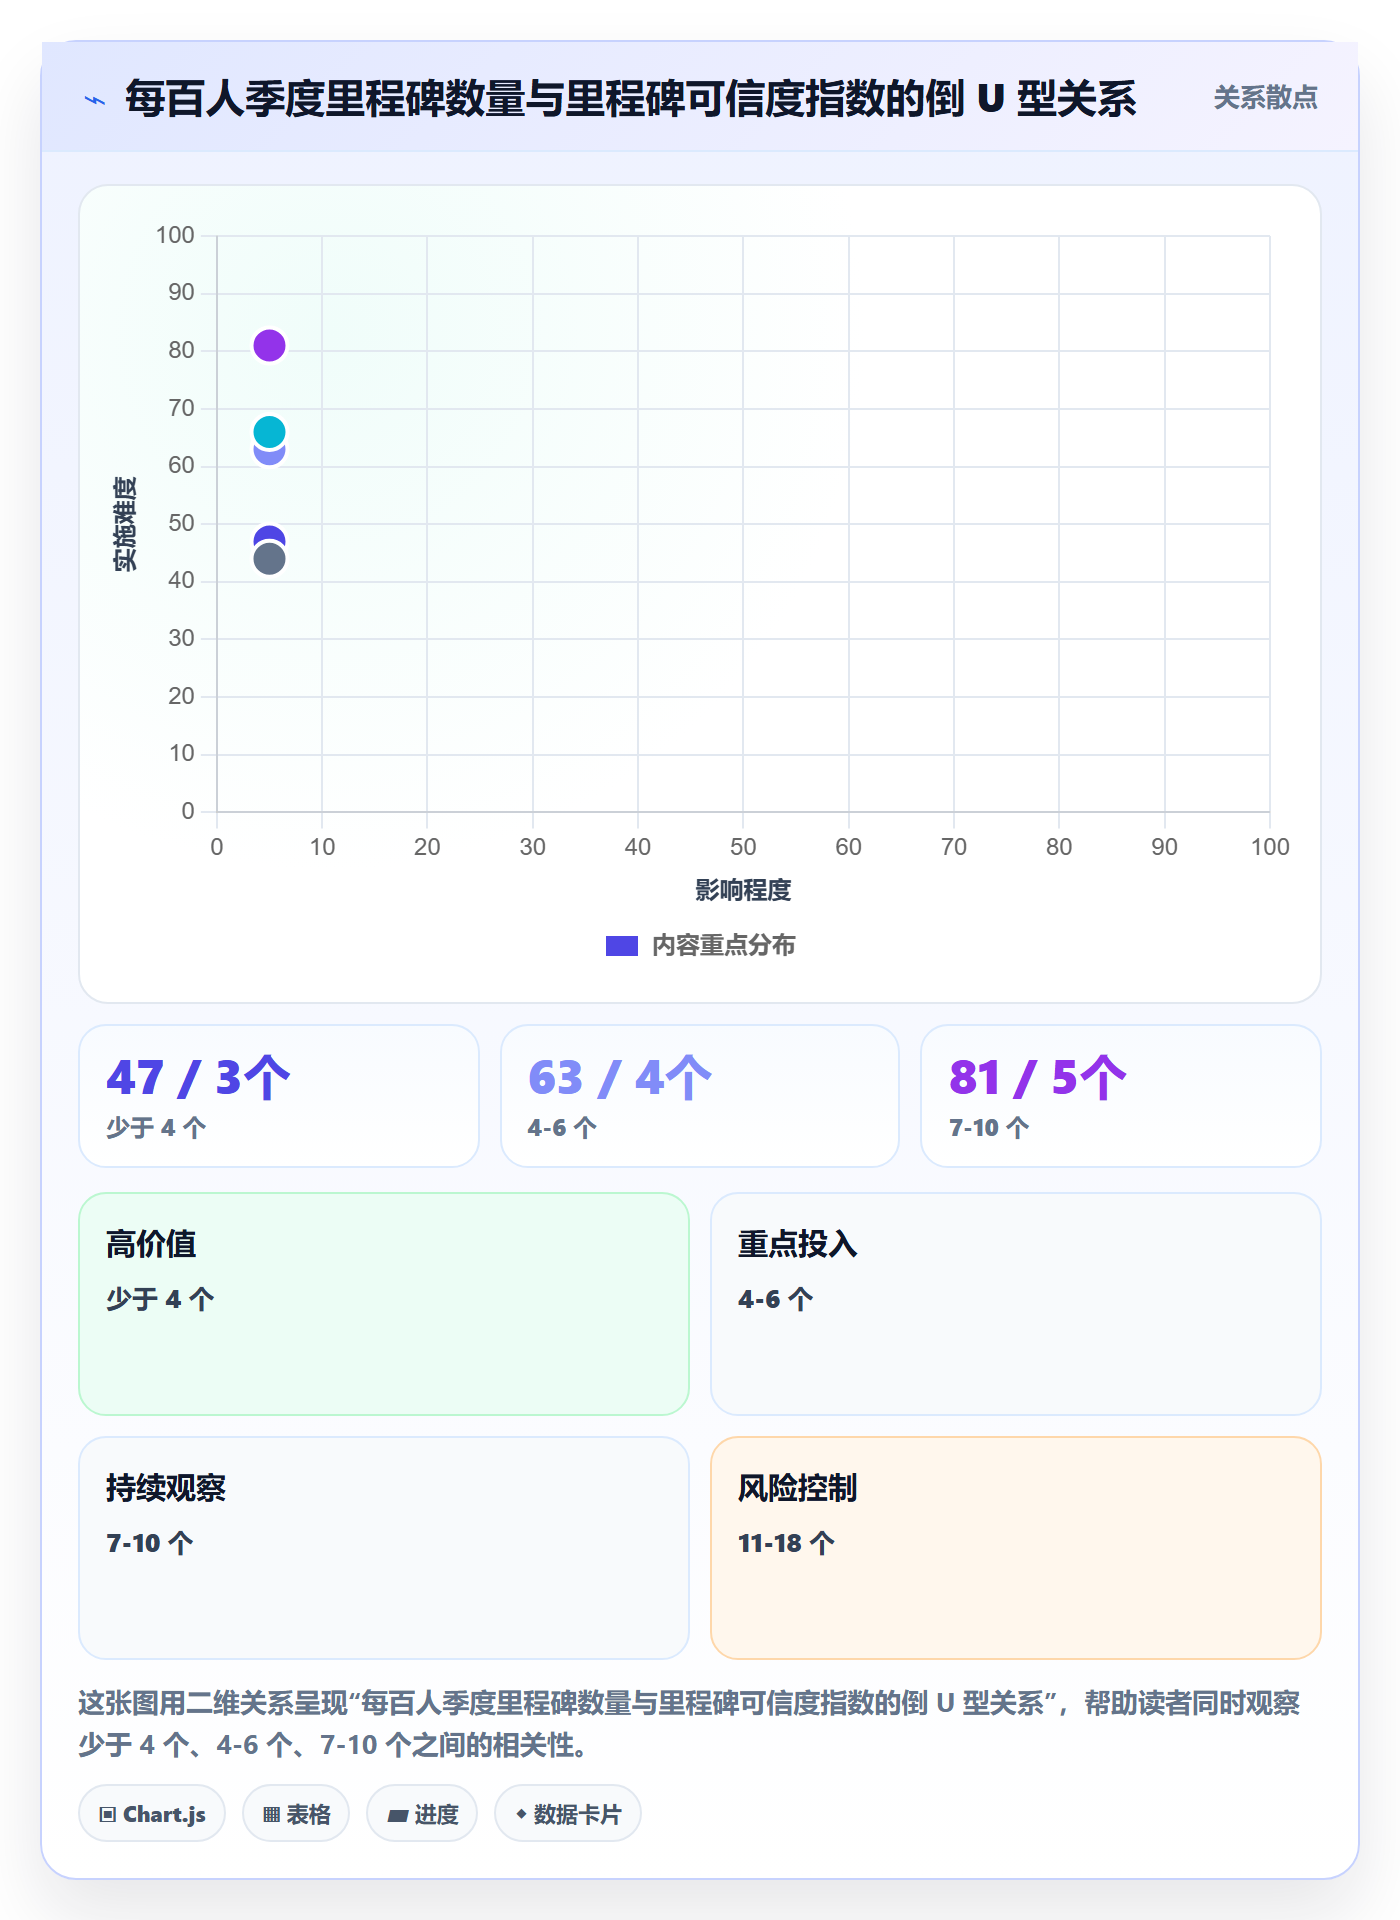Click the 影响程度 x-axis title
1400x1920 pixels.
(743, 890)
